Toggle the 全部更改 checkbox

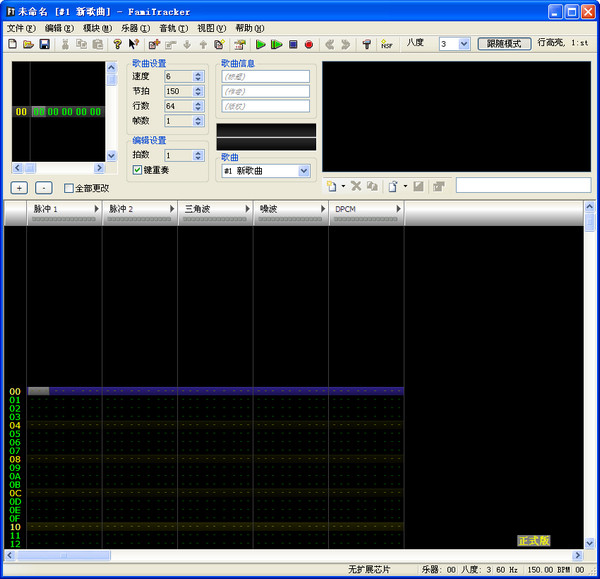coord(69,188)
